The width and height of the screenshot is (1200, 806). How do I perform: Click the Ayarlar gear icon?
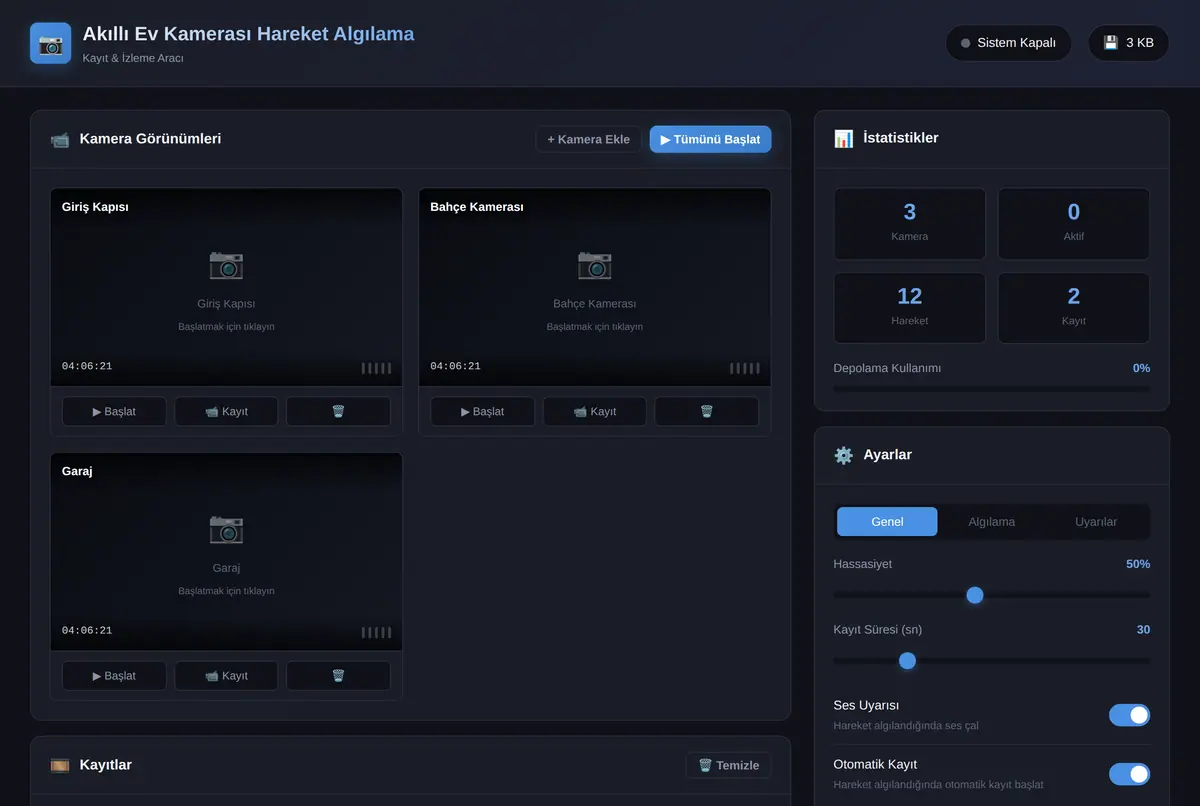coord(843,455)
